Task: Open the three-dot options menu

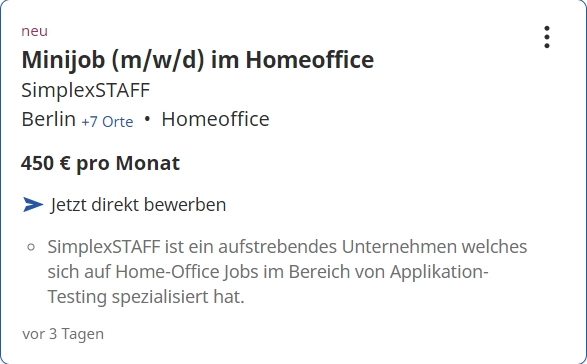Action: [x=547, y=37]
